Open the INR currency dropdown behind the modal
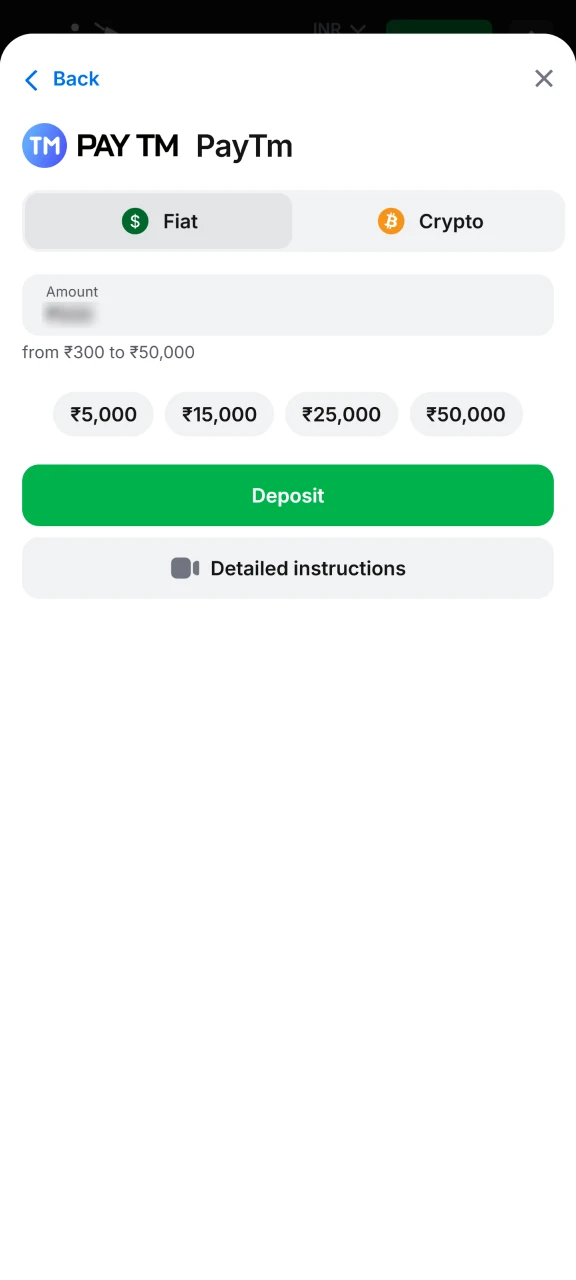This screenshot has width=576, height=1280. click(x=338, y=28)
